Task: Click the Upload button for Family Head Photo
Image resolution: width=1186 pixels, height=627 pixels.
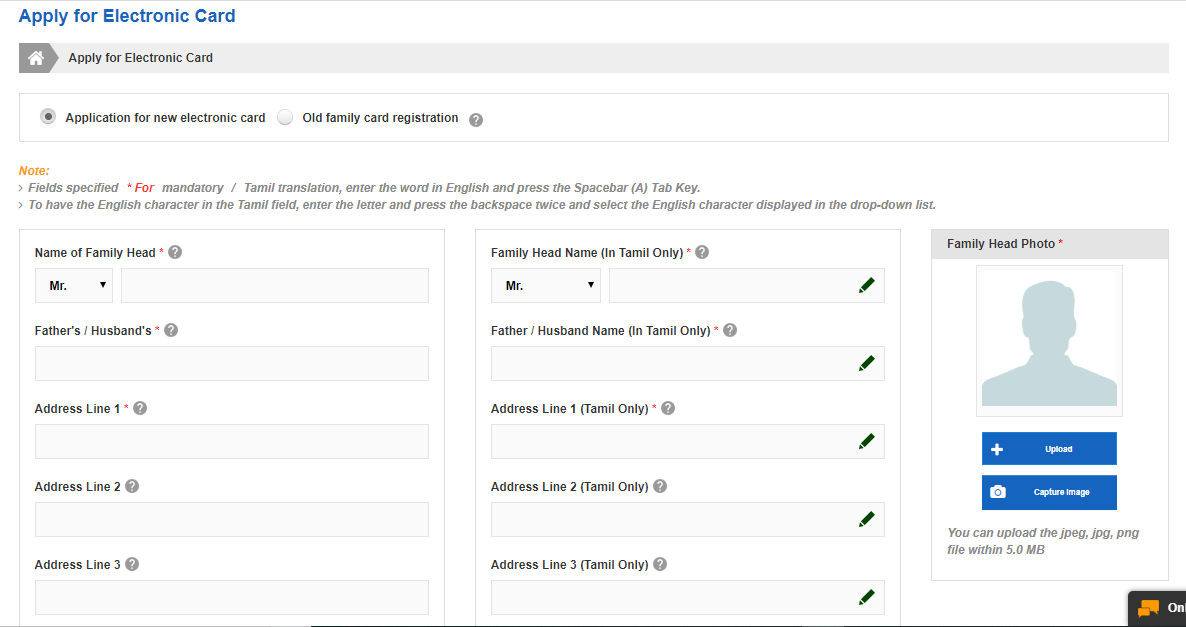Action: [x=1049, y=448]
